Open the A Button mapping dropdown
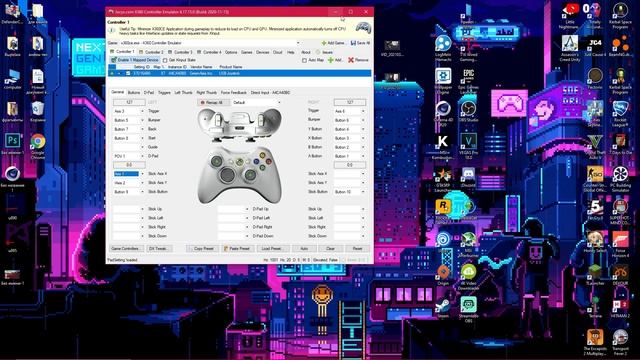 [363, 156]
